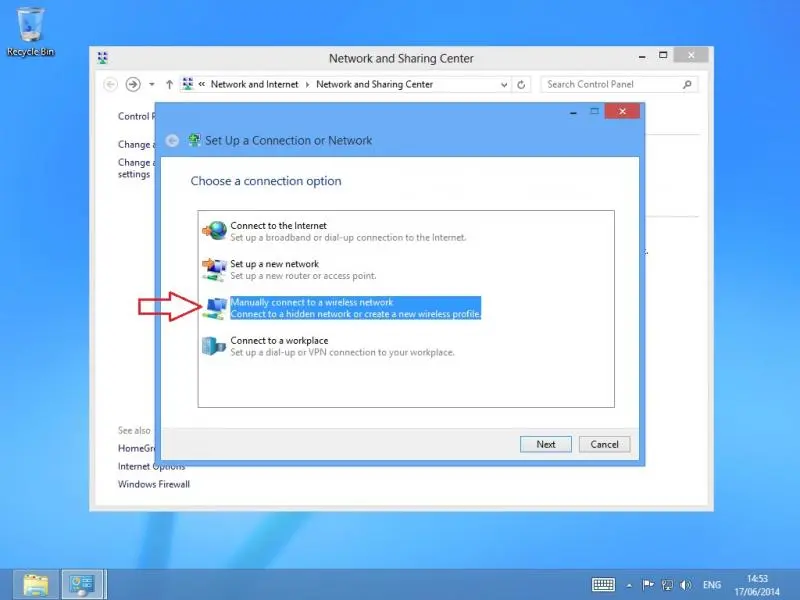
Task: Click the wizard's back arrow icon
Action: pos(173,141)
